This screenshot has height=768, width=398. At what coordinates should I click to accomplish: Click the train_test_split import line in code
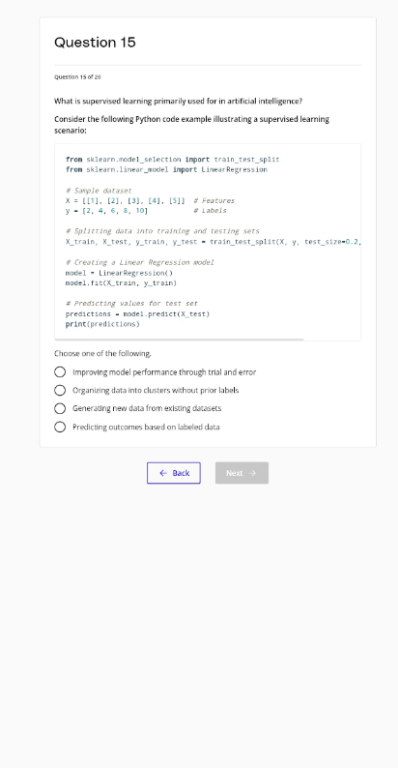[x=172, y=160]
